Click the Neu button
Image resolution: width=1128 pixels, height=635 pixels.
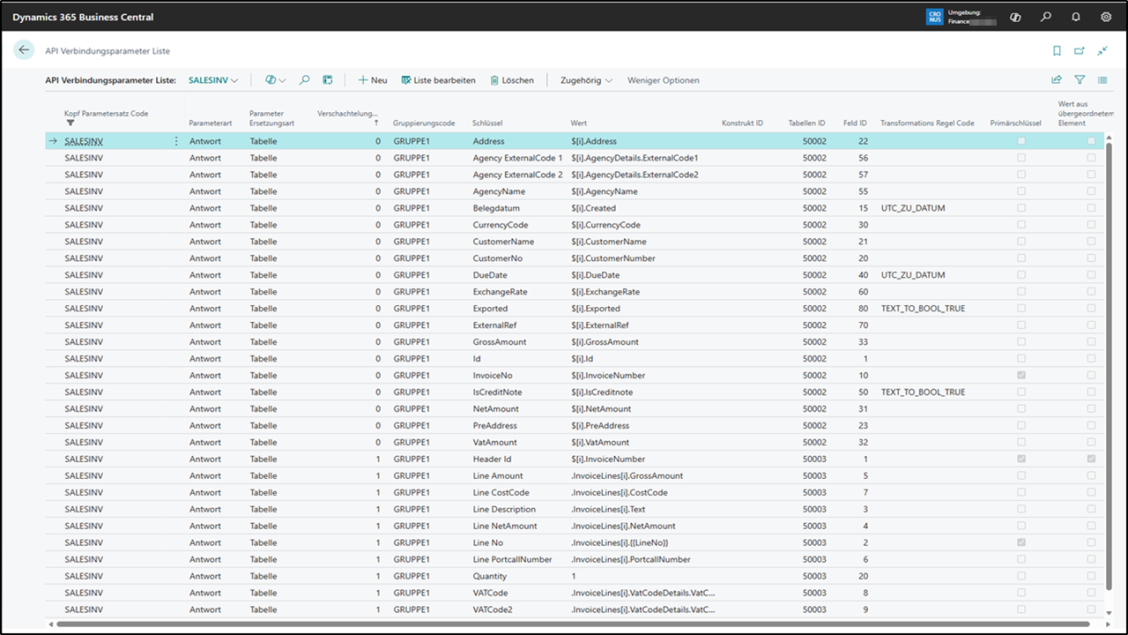coord(373,81)
